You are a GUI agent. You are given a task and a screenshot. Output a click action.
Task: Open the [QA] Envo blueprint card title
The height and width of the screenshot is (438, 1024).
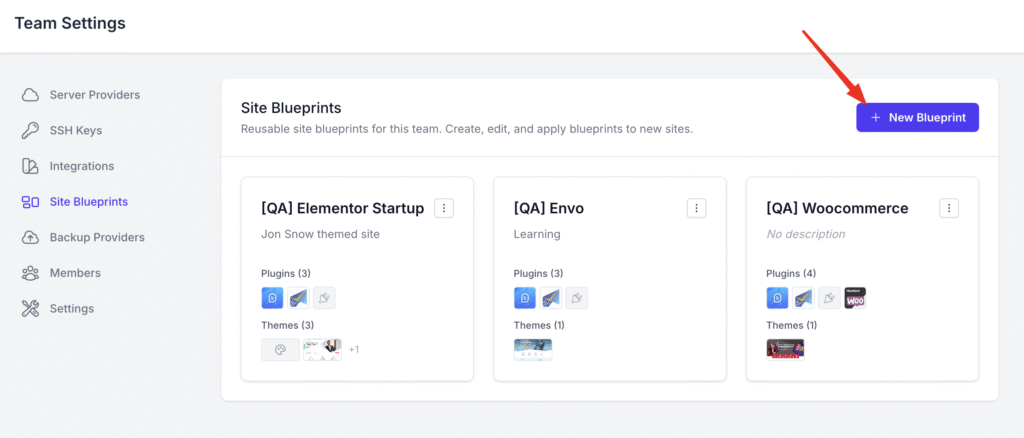pos(549,208)
